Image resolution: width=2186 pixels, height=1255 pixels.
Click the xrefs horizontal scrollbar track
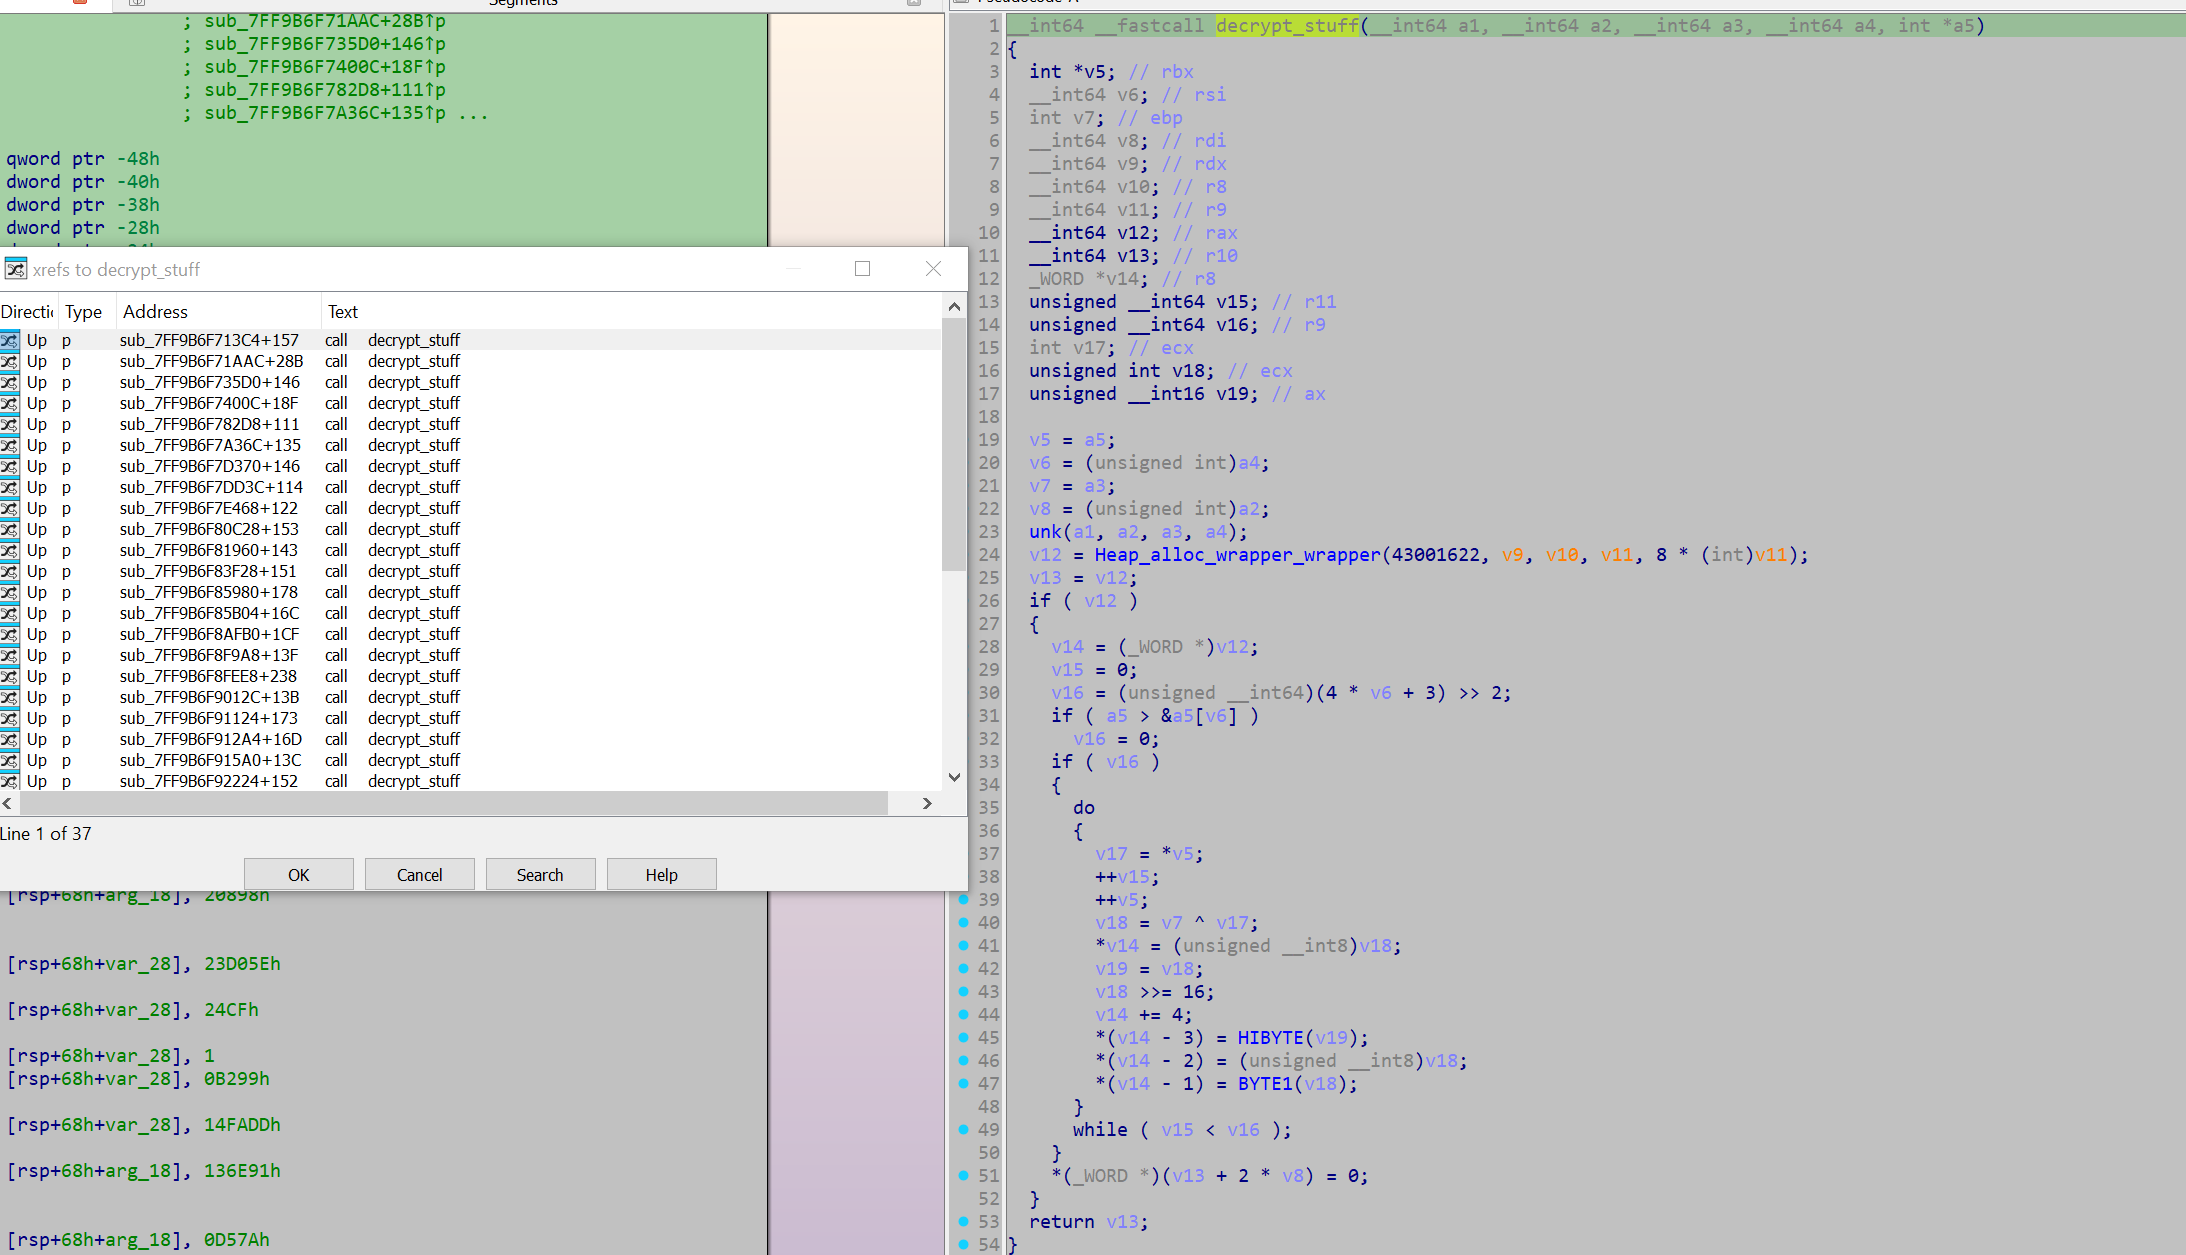click(x=903, y=803)
